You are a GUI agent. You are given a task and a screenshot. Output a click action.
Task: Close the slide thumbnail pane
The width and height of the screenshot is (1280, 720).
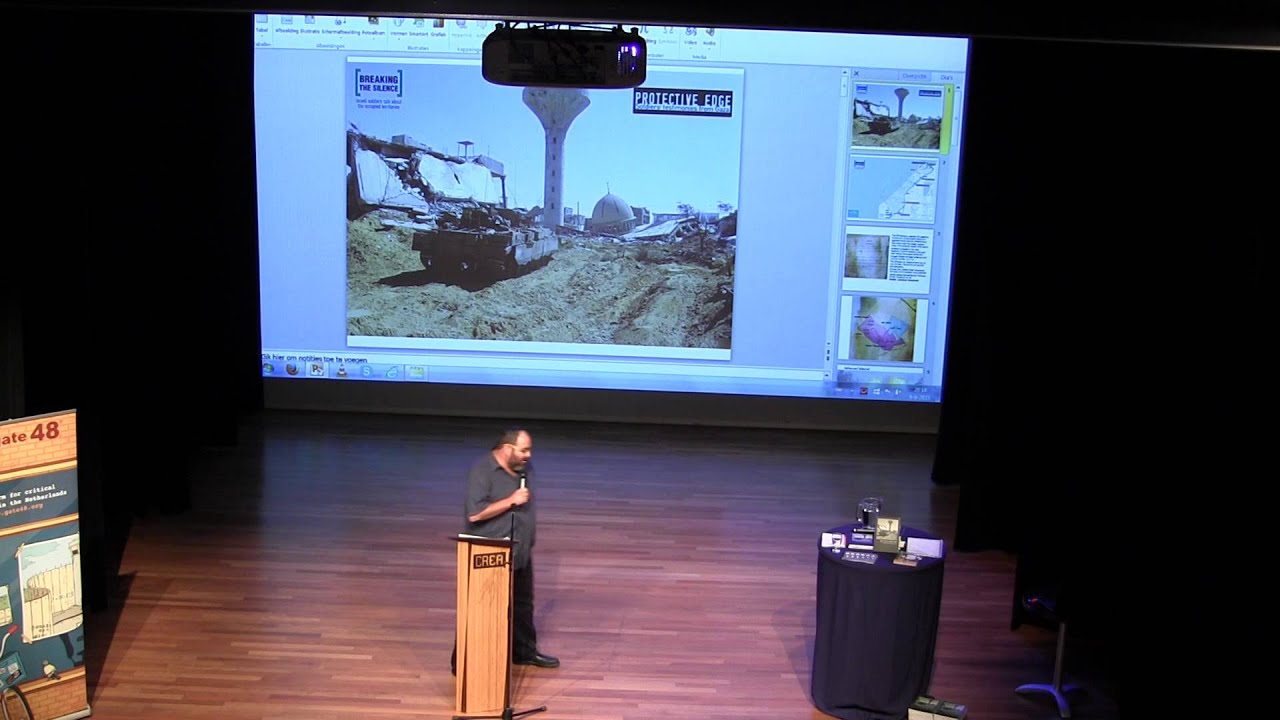coord(856,73)
